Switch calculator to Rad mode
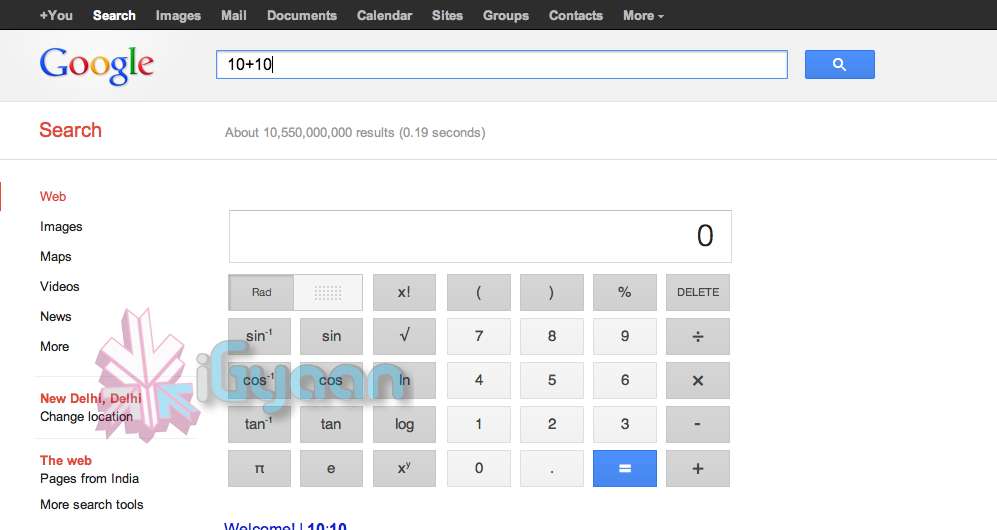The height and width of the screenshot is (530, 997). point(261,293)
